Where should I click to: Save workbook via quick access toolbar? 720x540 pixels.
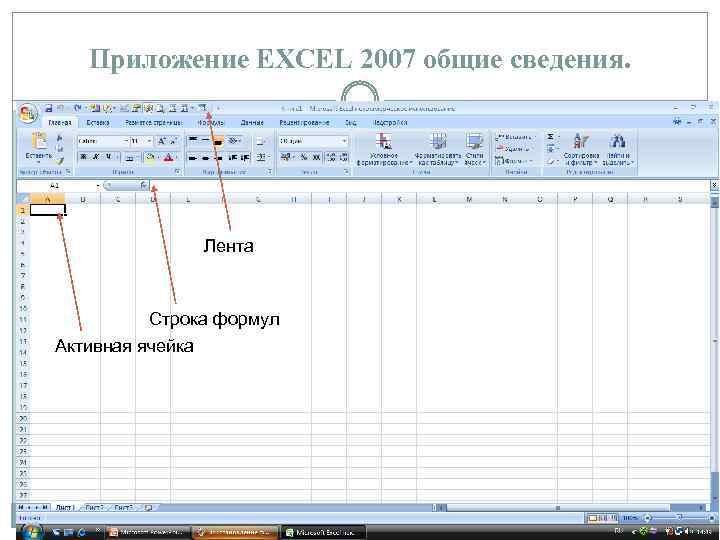[49, 108]
